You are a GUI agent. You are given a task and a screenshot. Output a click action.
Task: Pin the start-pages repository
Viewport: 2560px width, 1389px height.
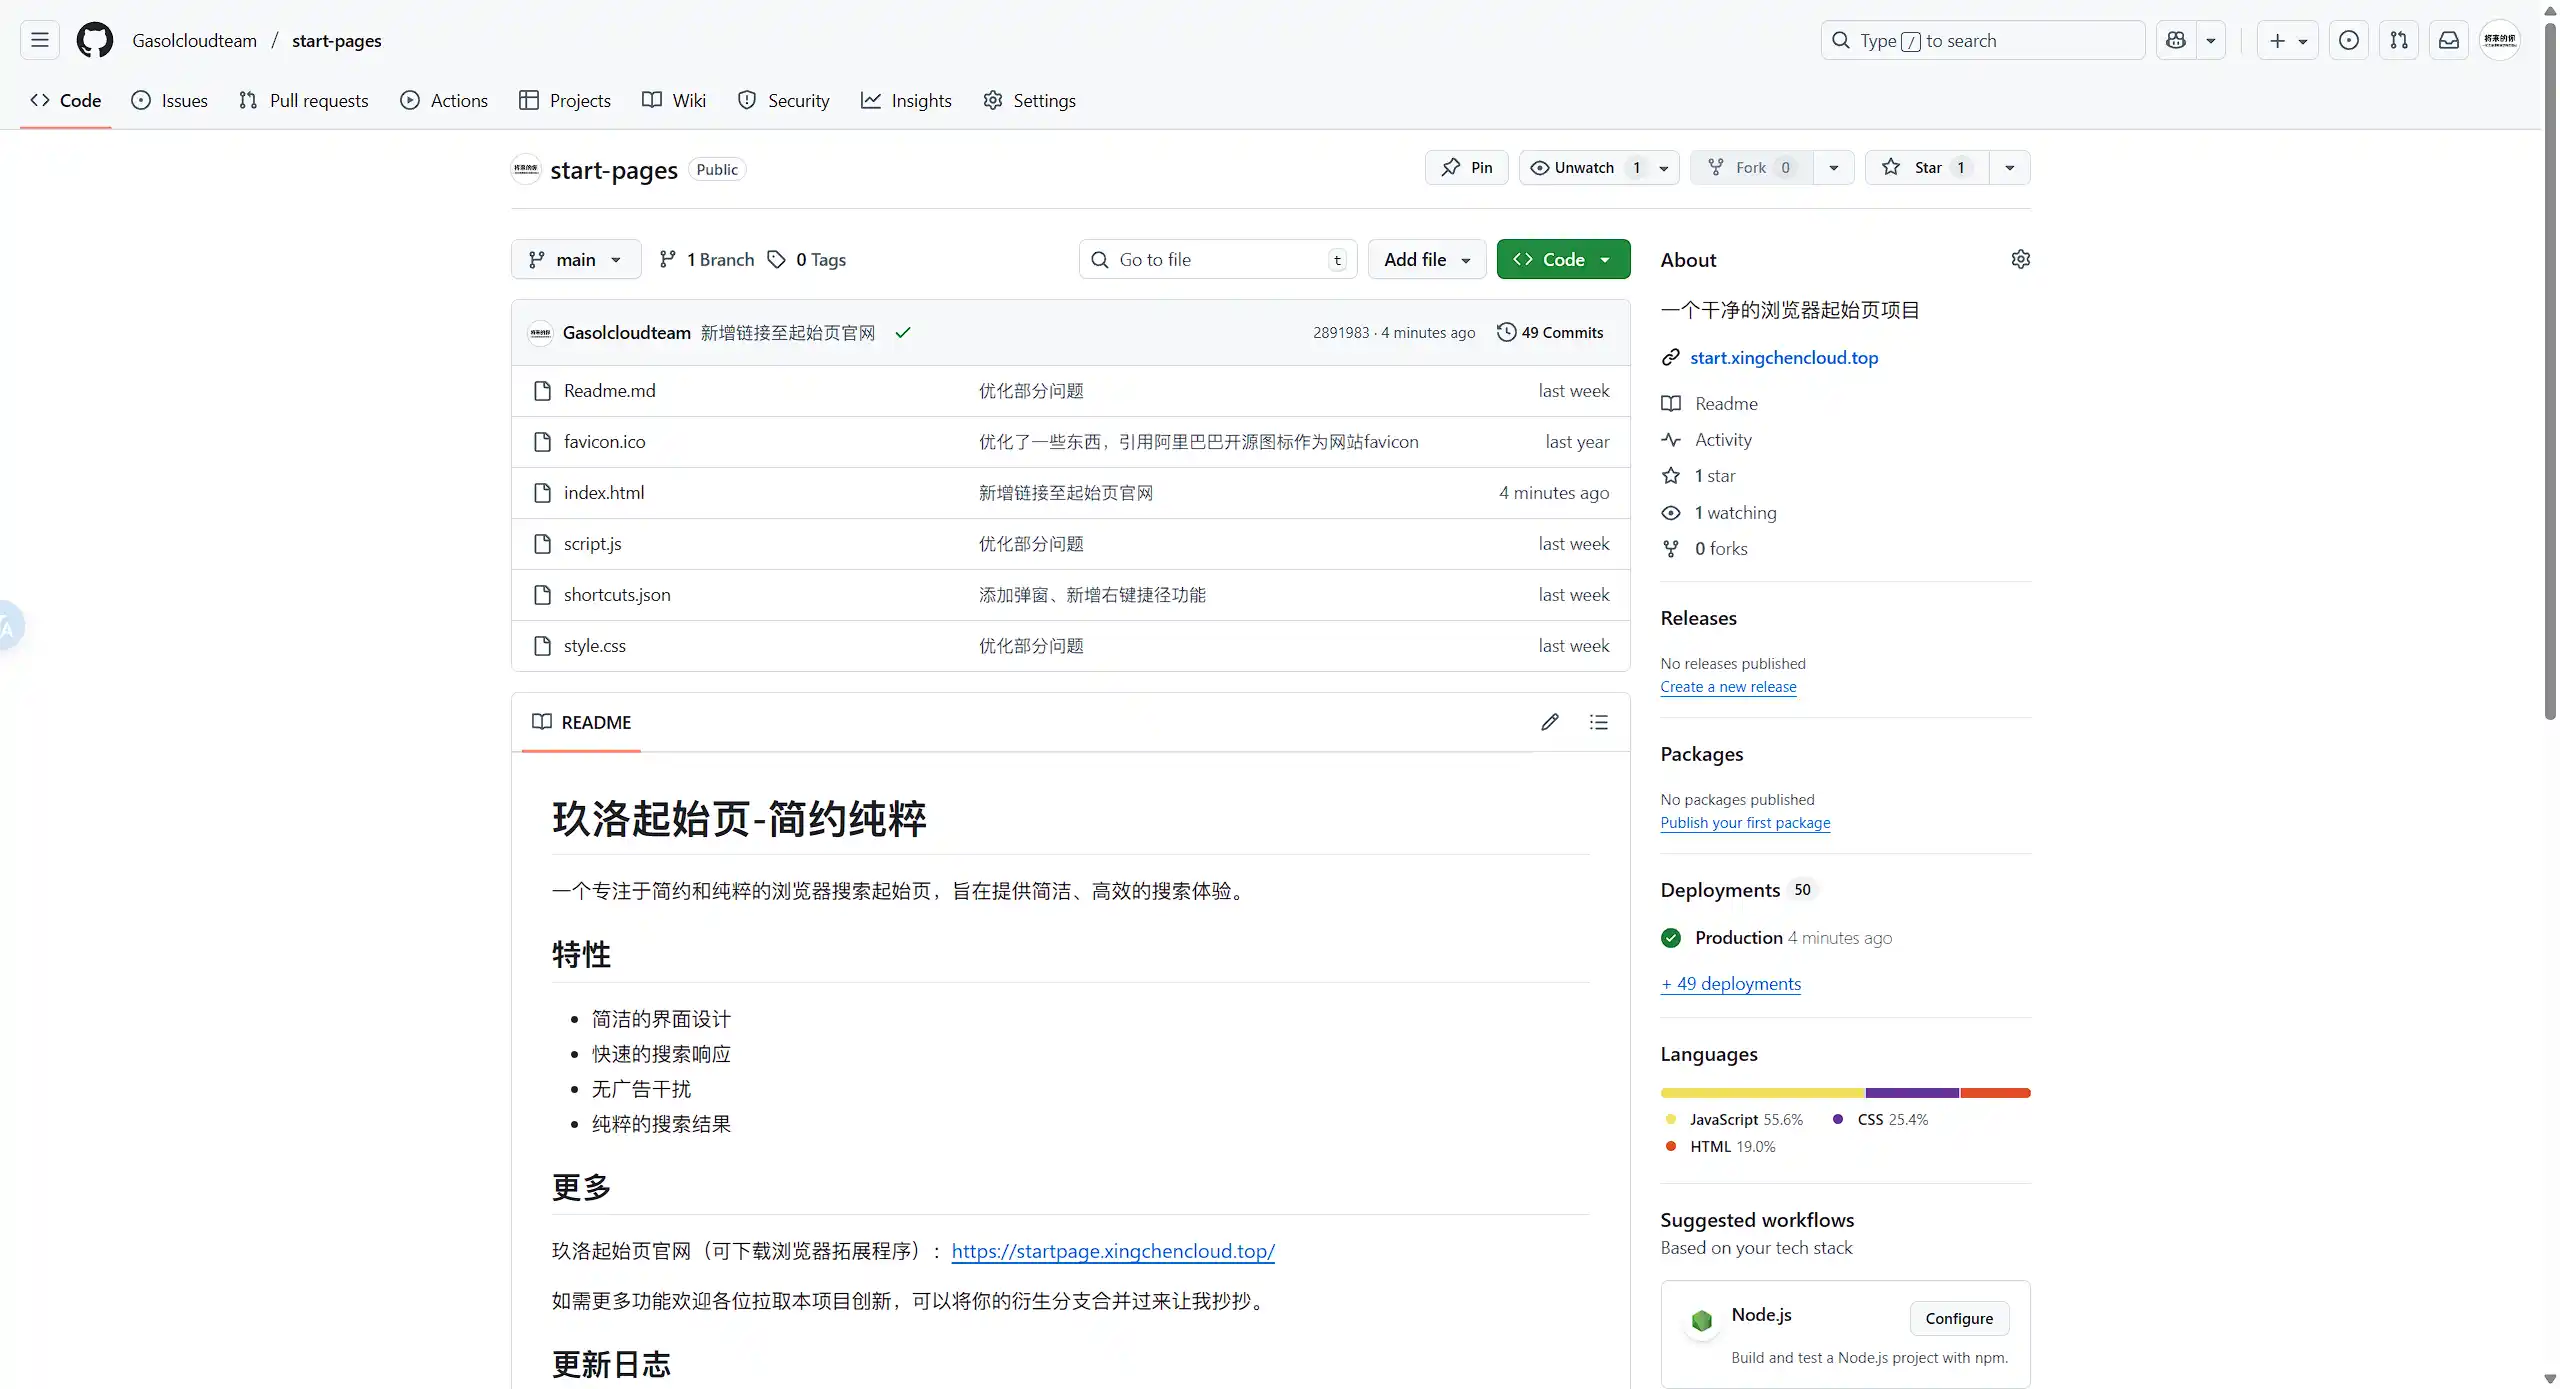(1466, 167)
